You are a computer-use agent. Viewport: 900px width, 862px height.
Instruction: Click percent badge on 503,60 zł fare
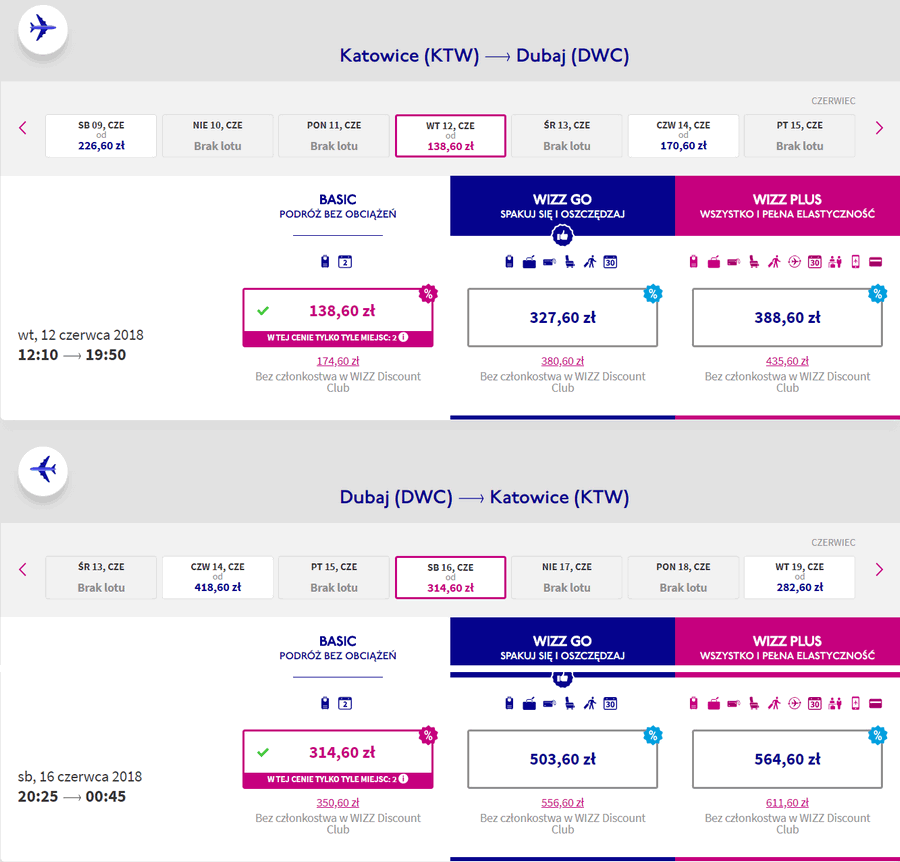tap(653, 735)
